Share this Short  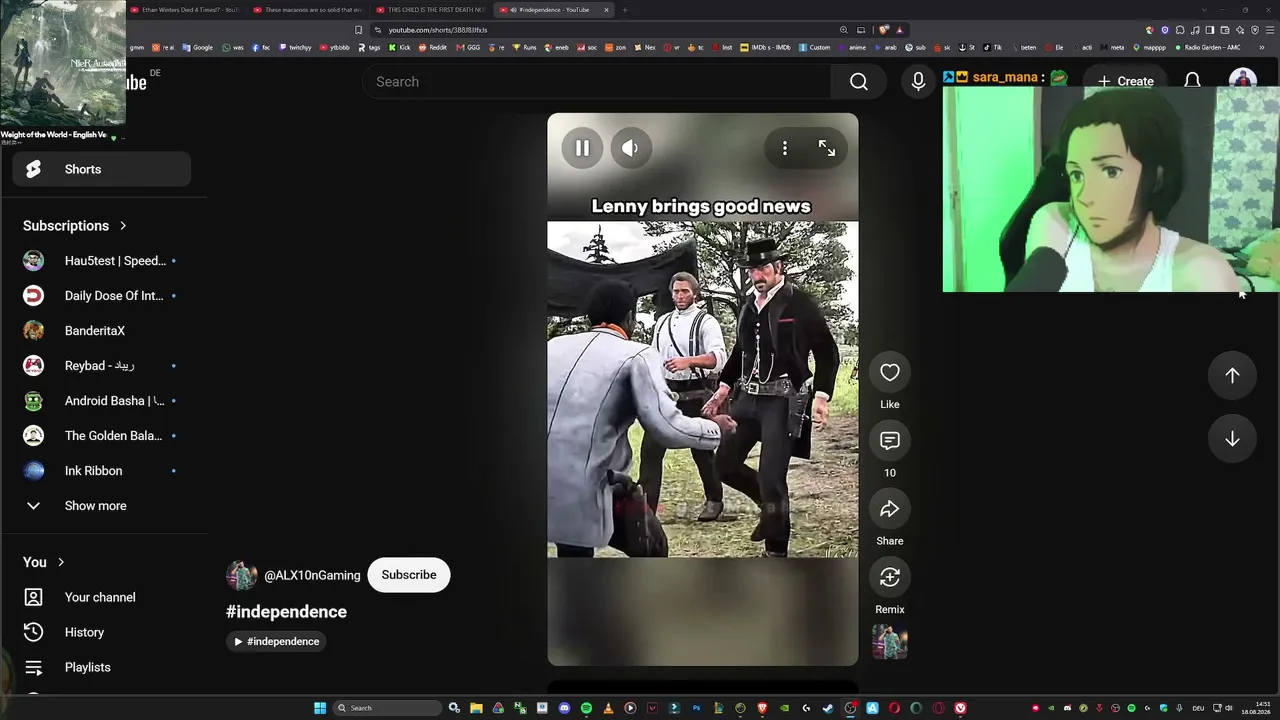tap(890, 509)
